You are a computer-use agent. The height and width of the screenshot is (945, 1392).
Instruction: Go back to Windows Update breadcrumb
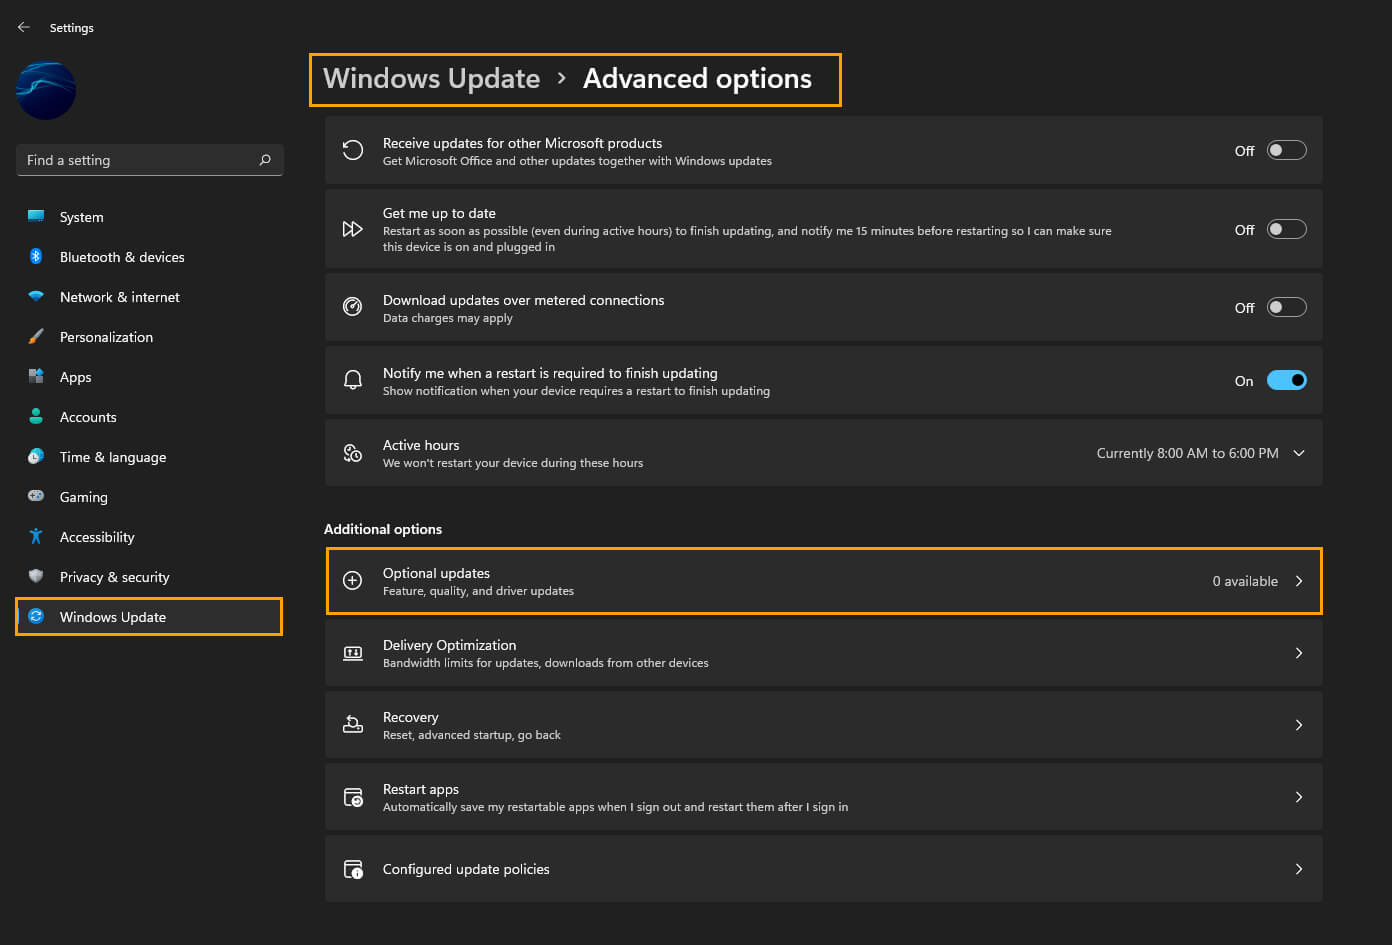click(x=431, y=79)
